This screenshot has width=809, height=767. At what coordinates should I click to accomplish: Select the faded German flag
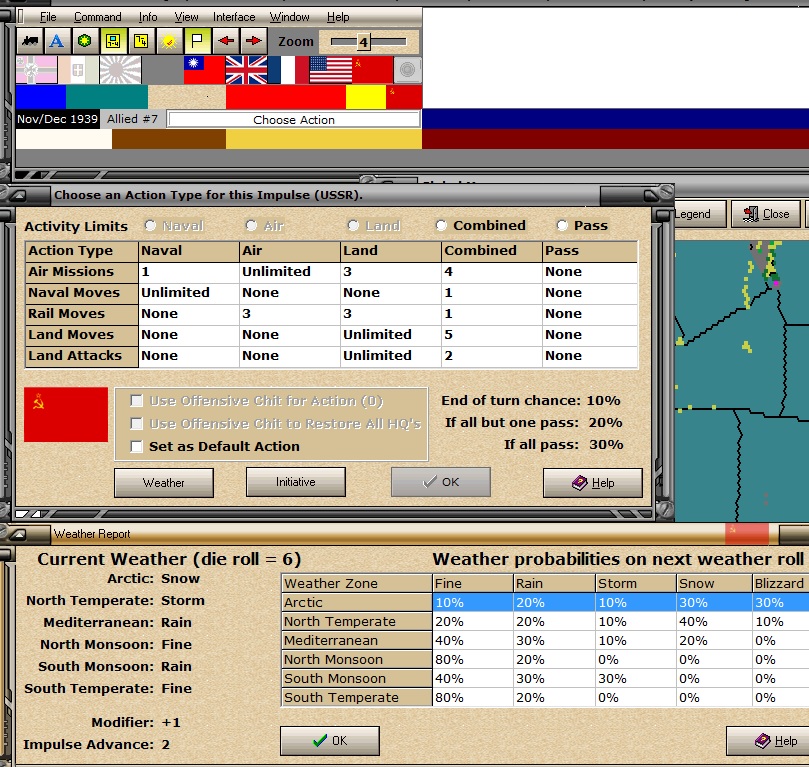pos(37,70)
